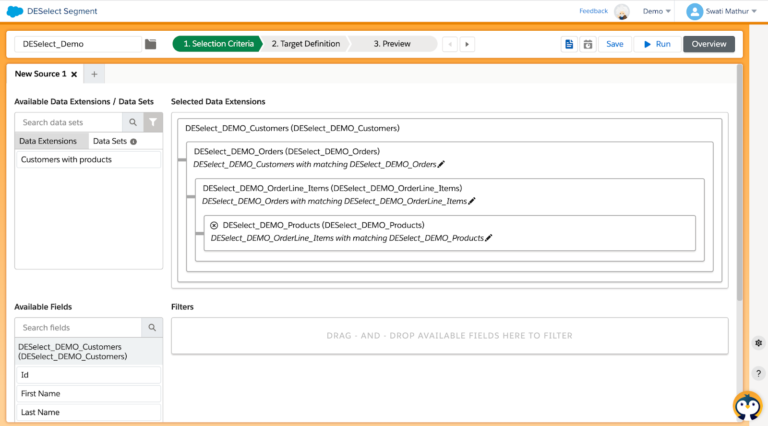The image size is (768, 426).
Task: Click the Feedback link
Action: pos(593,11)
